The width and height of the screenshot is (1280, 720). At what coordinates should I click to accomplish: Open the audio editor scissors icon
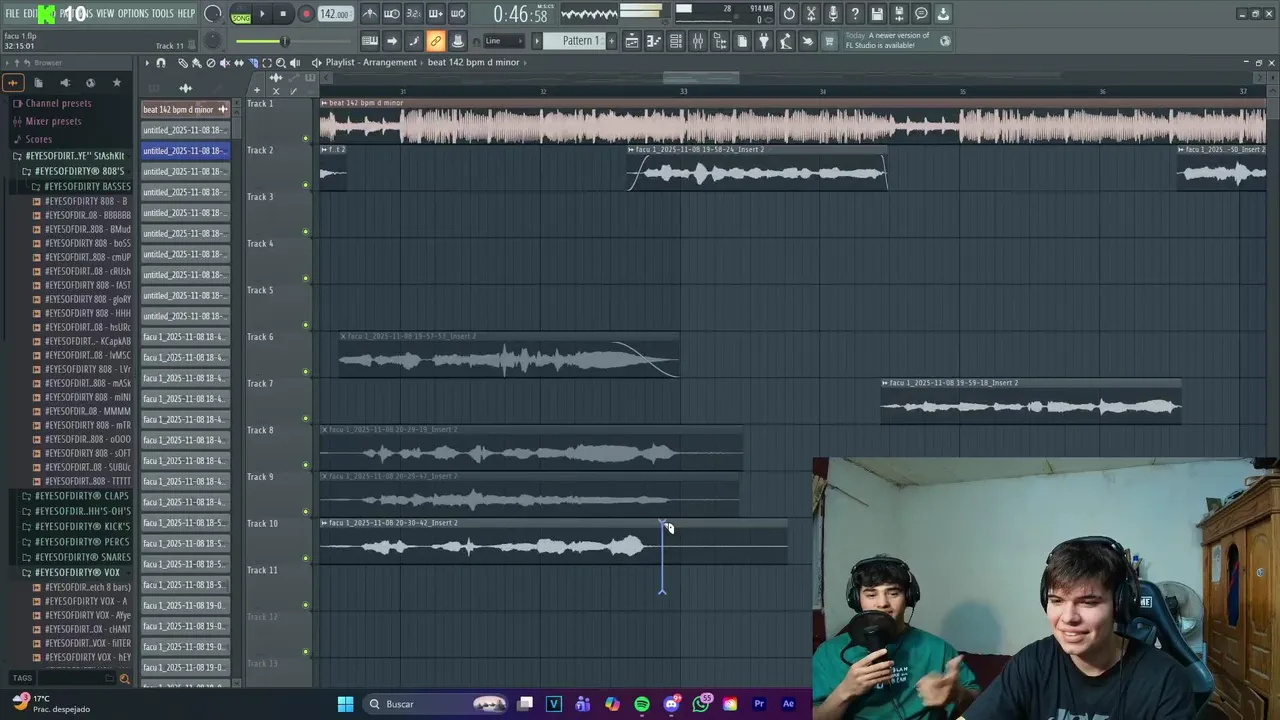click(812, 14)
